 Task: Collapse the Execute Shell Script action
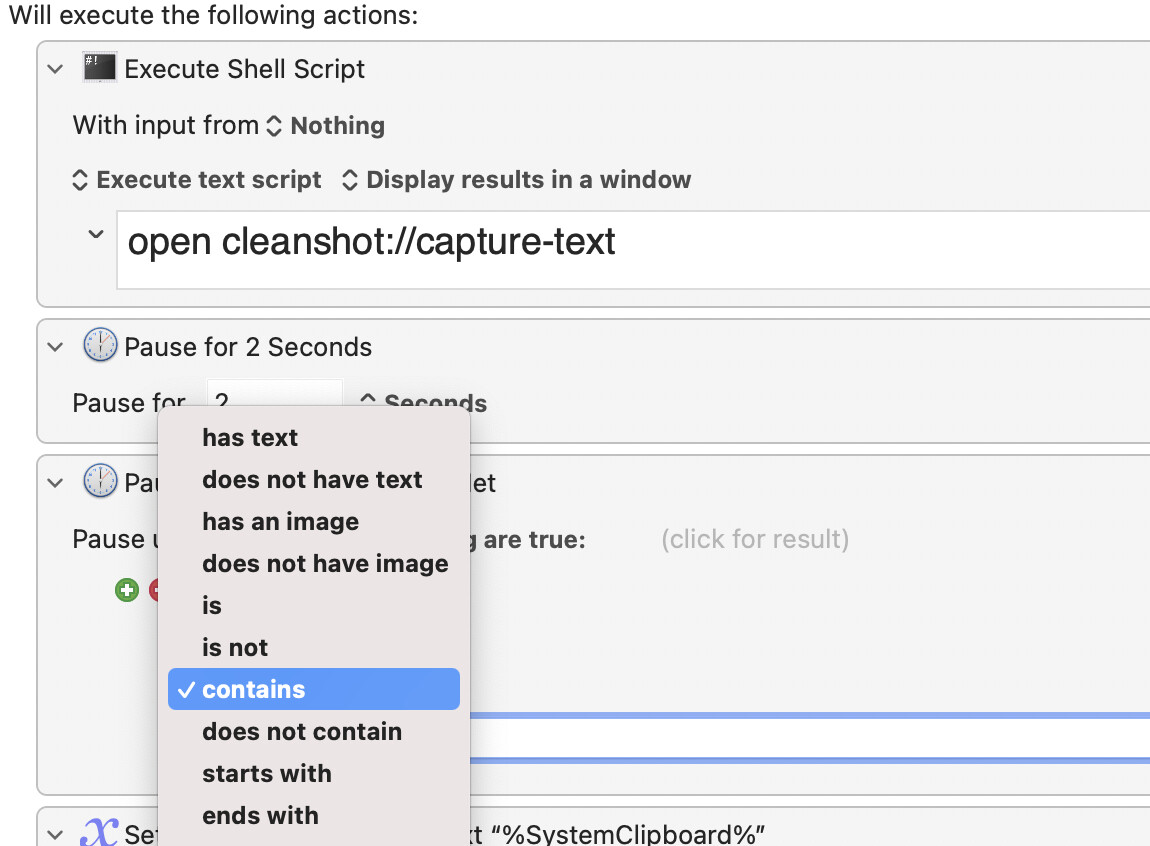pyautogui.click(x=55, y=70)
